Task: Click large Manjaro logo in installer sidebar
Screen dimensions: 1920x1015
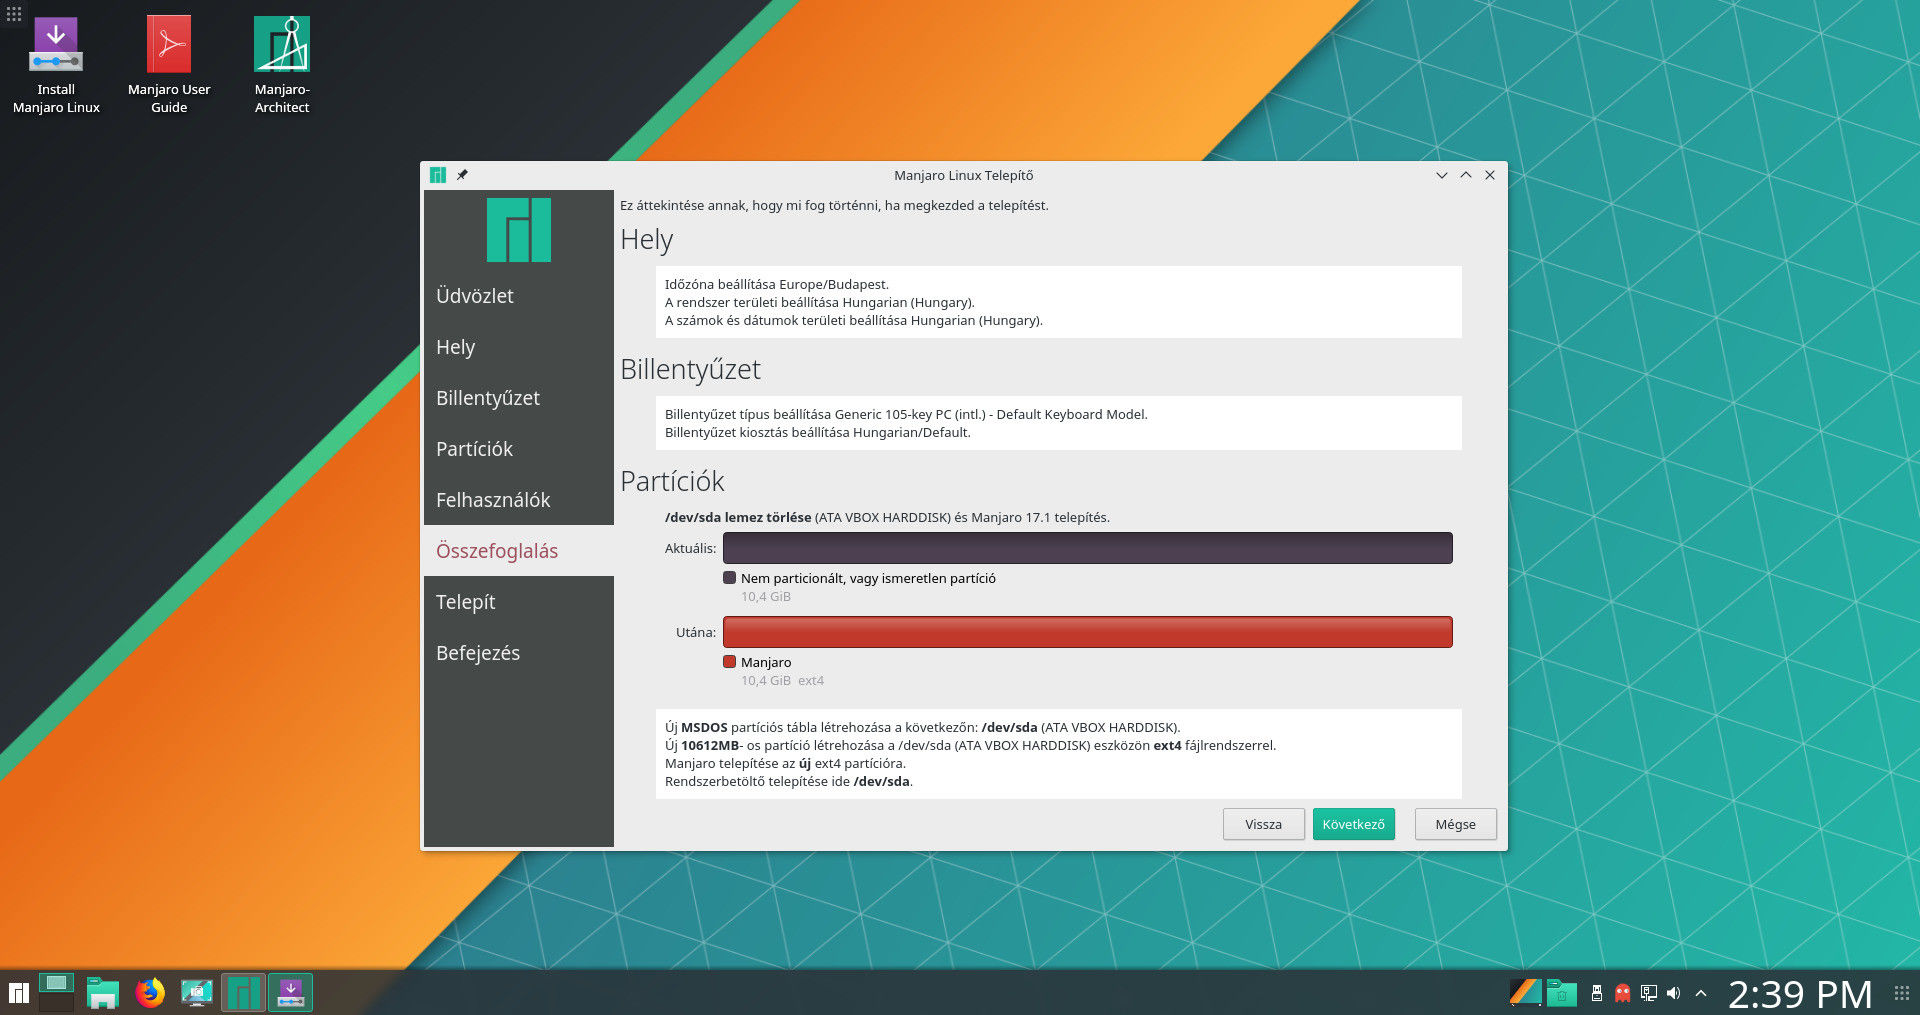Action: tap(518, 230)
